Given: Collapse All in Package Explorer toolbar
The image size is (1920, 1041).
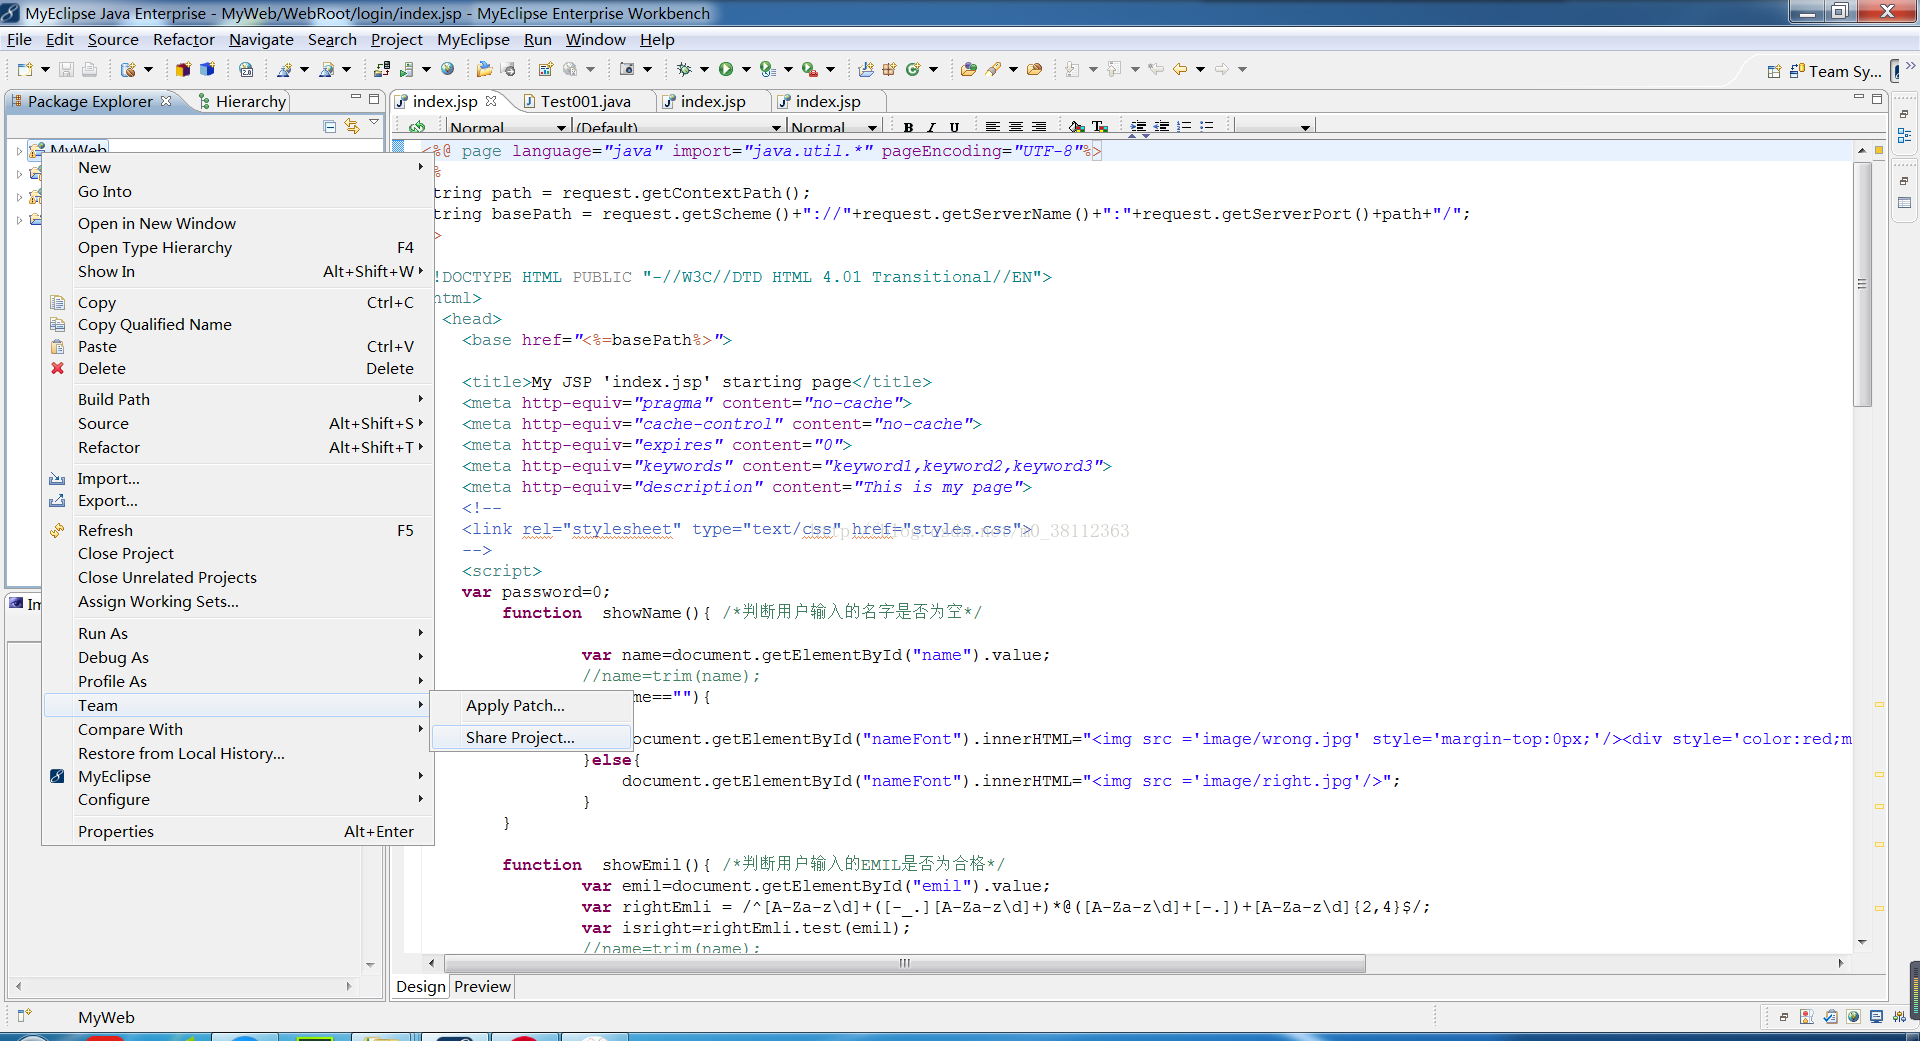Looking at the screenshot, I should [330, 126].
